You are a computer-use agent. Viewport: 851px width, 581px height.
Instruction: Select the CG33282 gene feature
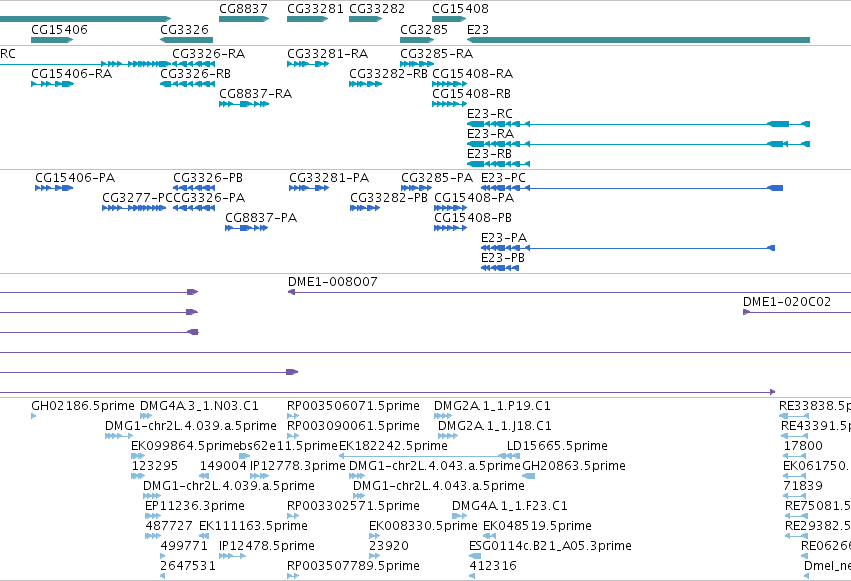(365, 19)
